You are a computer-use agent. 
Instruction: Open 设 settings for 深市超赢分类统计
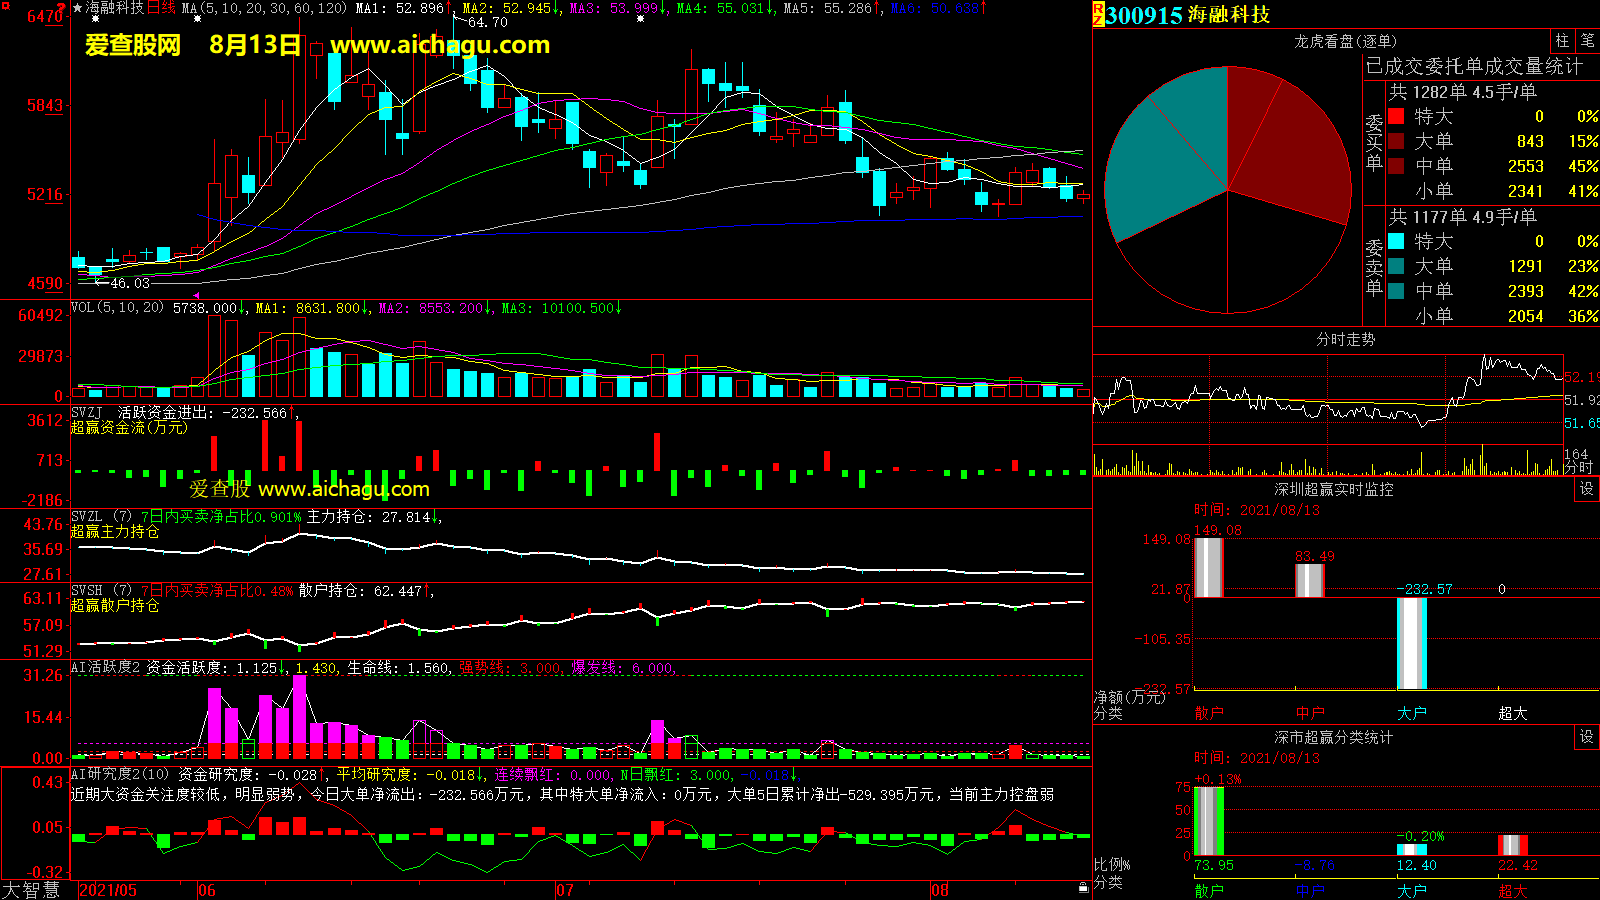1586,737
